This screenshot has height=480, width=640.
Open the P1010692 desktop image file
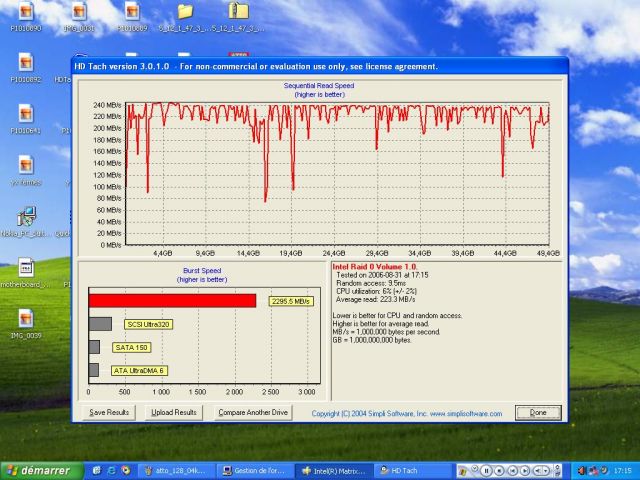pyautogui.click(x=26, y=69)
